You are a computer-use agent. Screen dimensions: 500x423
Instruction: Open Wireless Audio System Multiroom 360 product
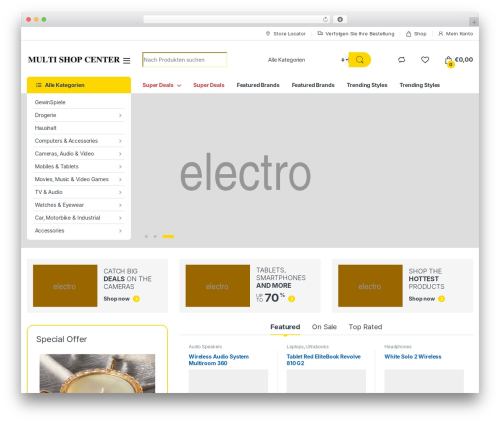tap(219, 360)
